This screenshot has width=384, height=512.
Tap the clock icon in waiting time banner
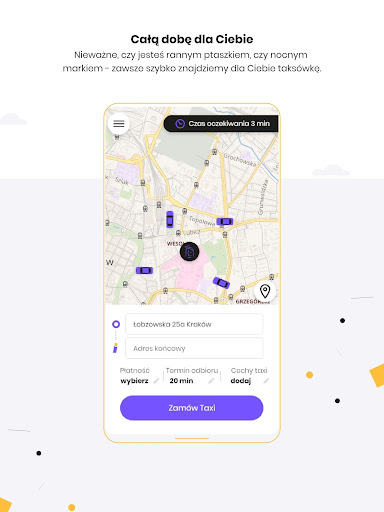point(180,124)
